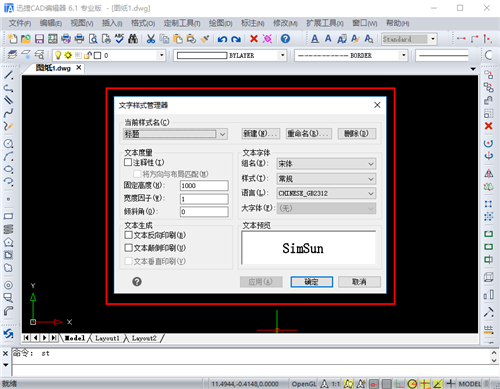Toggle the 文本反向印刷 checkbox
This screenshot has width=500, height=389.
tap(128, 235)
